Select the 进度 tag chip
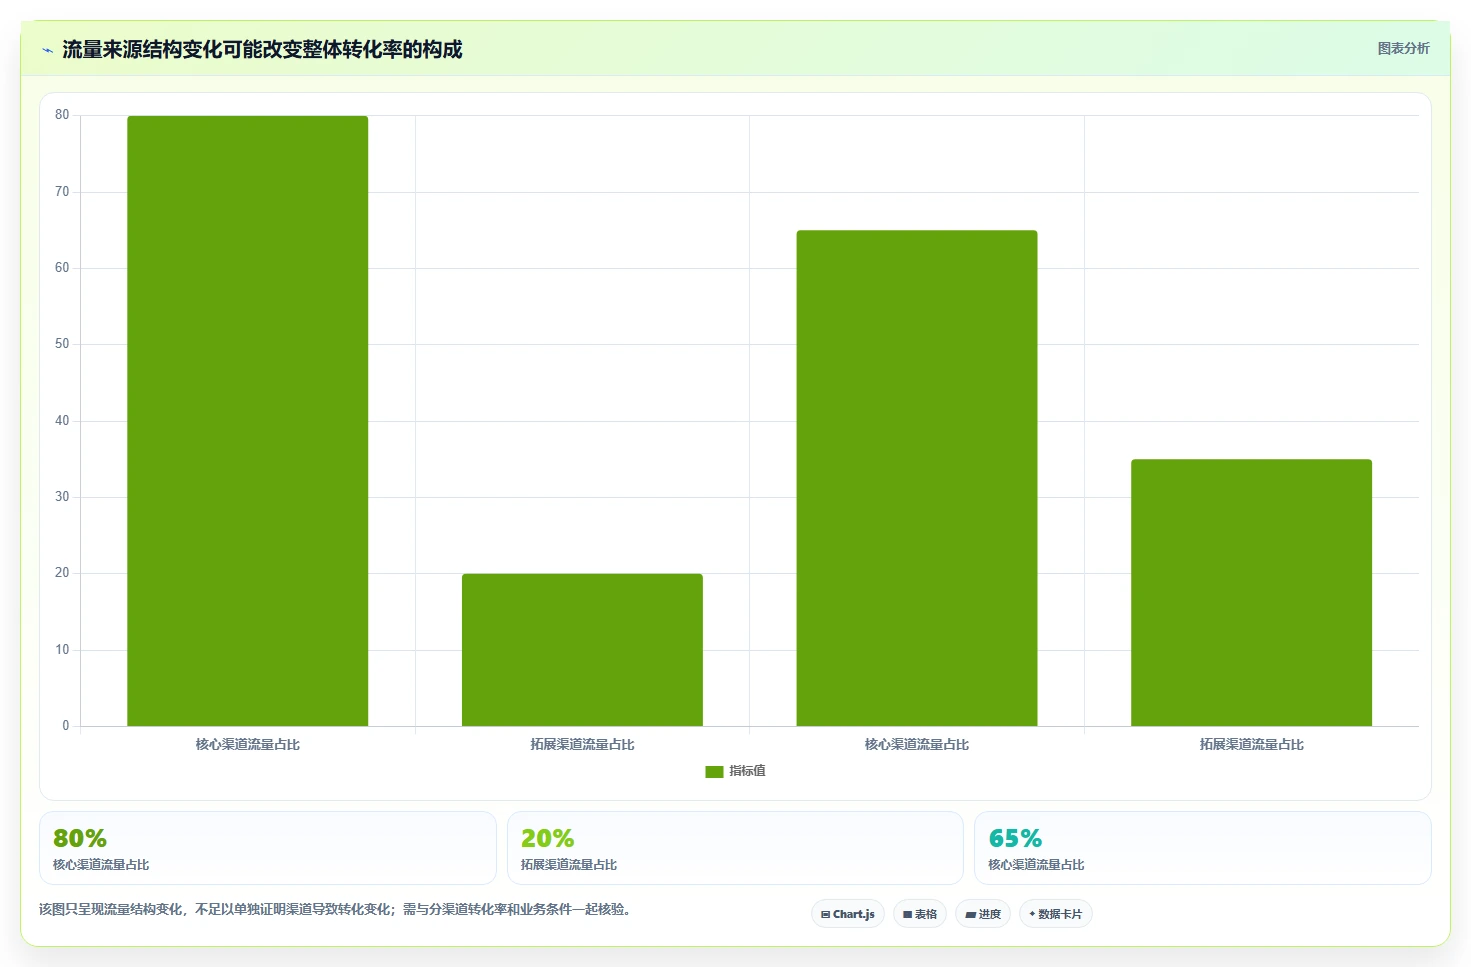The image size is (1471, 967). (x=983, y=914)
